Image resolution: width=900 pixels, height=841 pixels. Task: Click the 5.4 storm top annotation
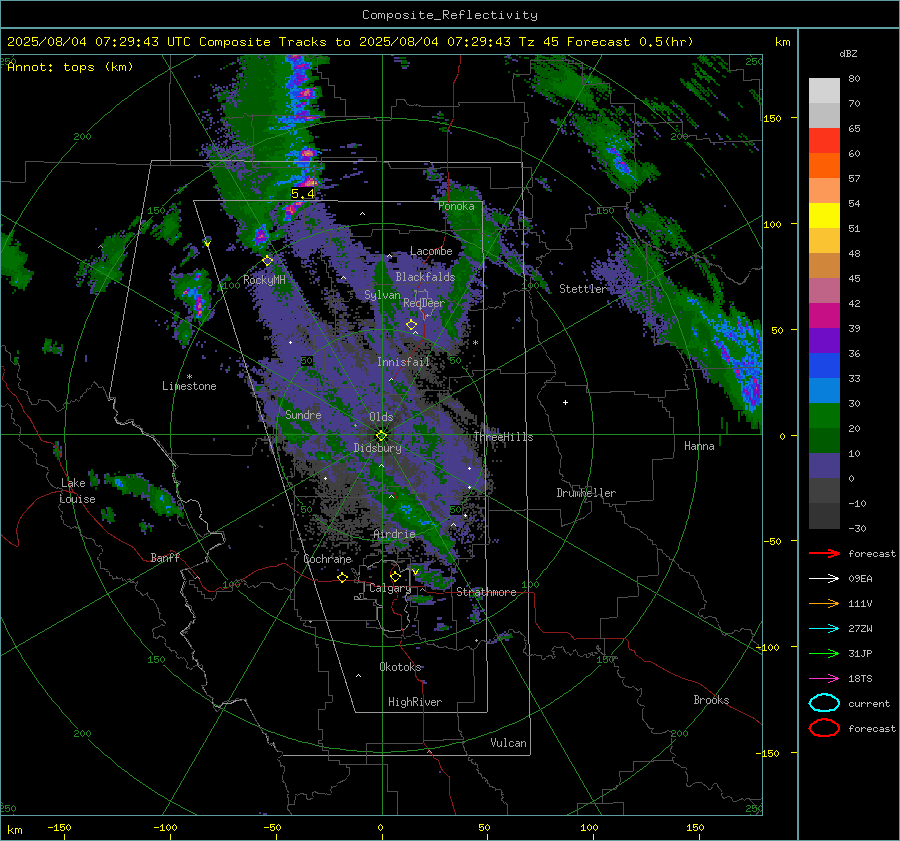(x=302, y=193)
